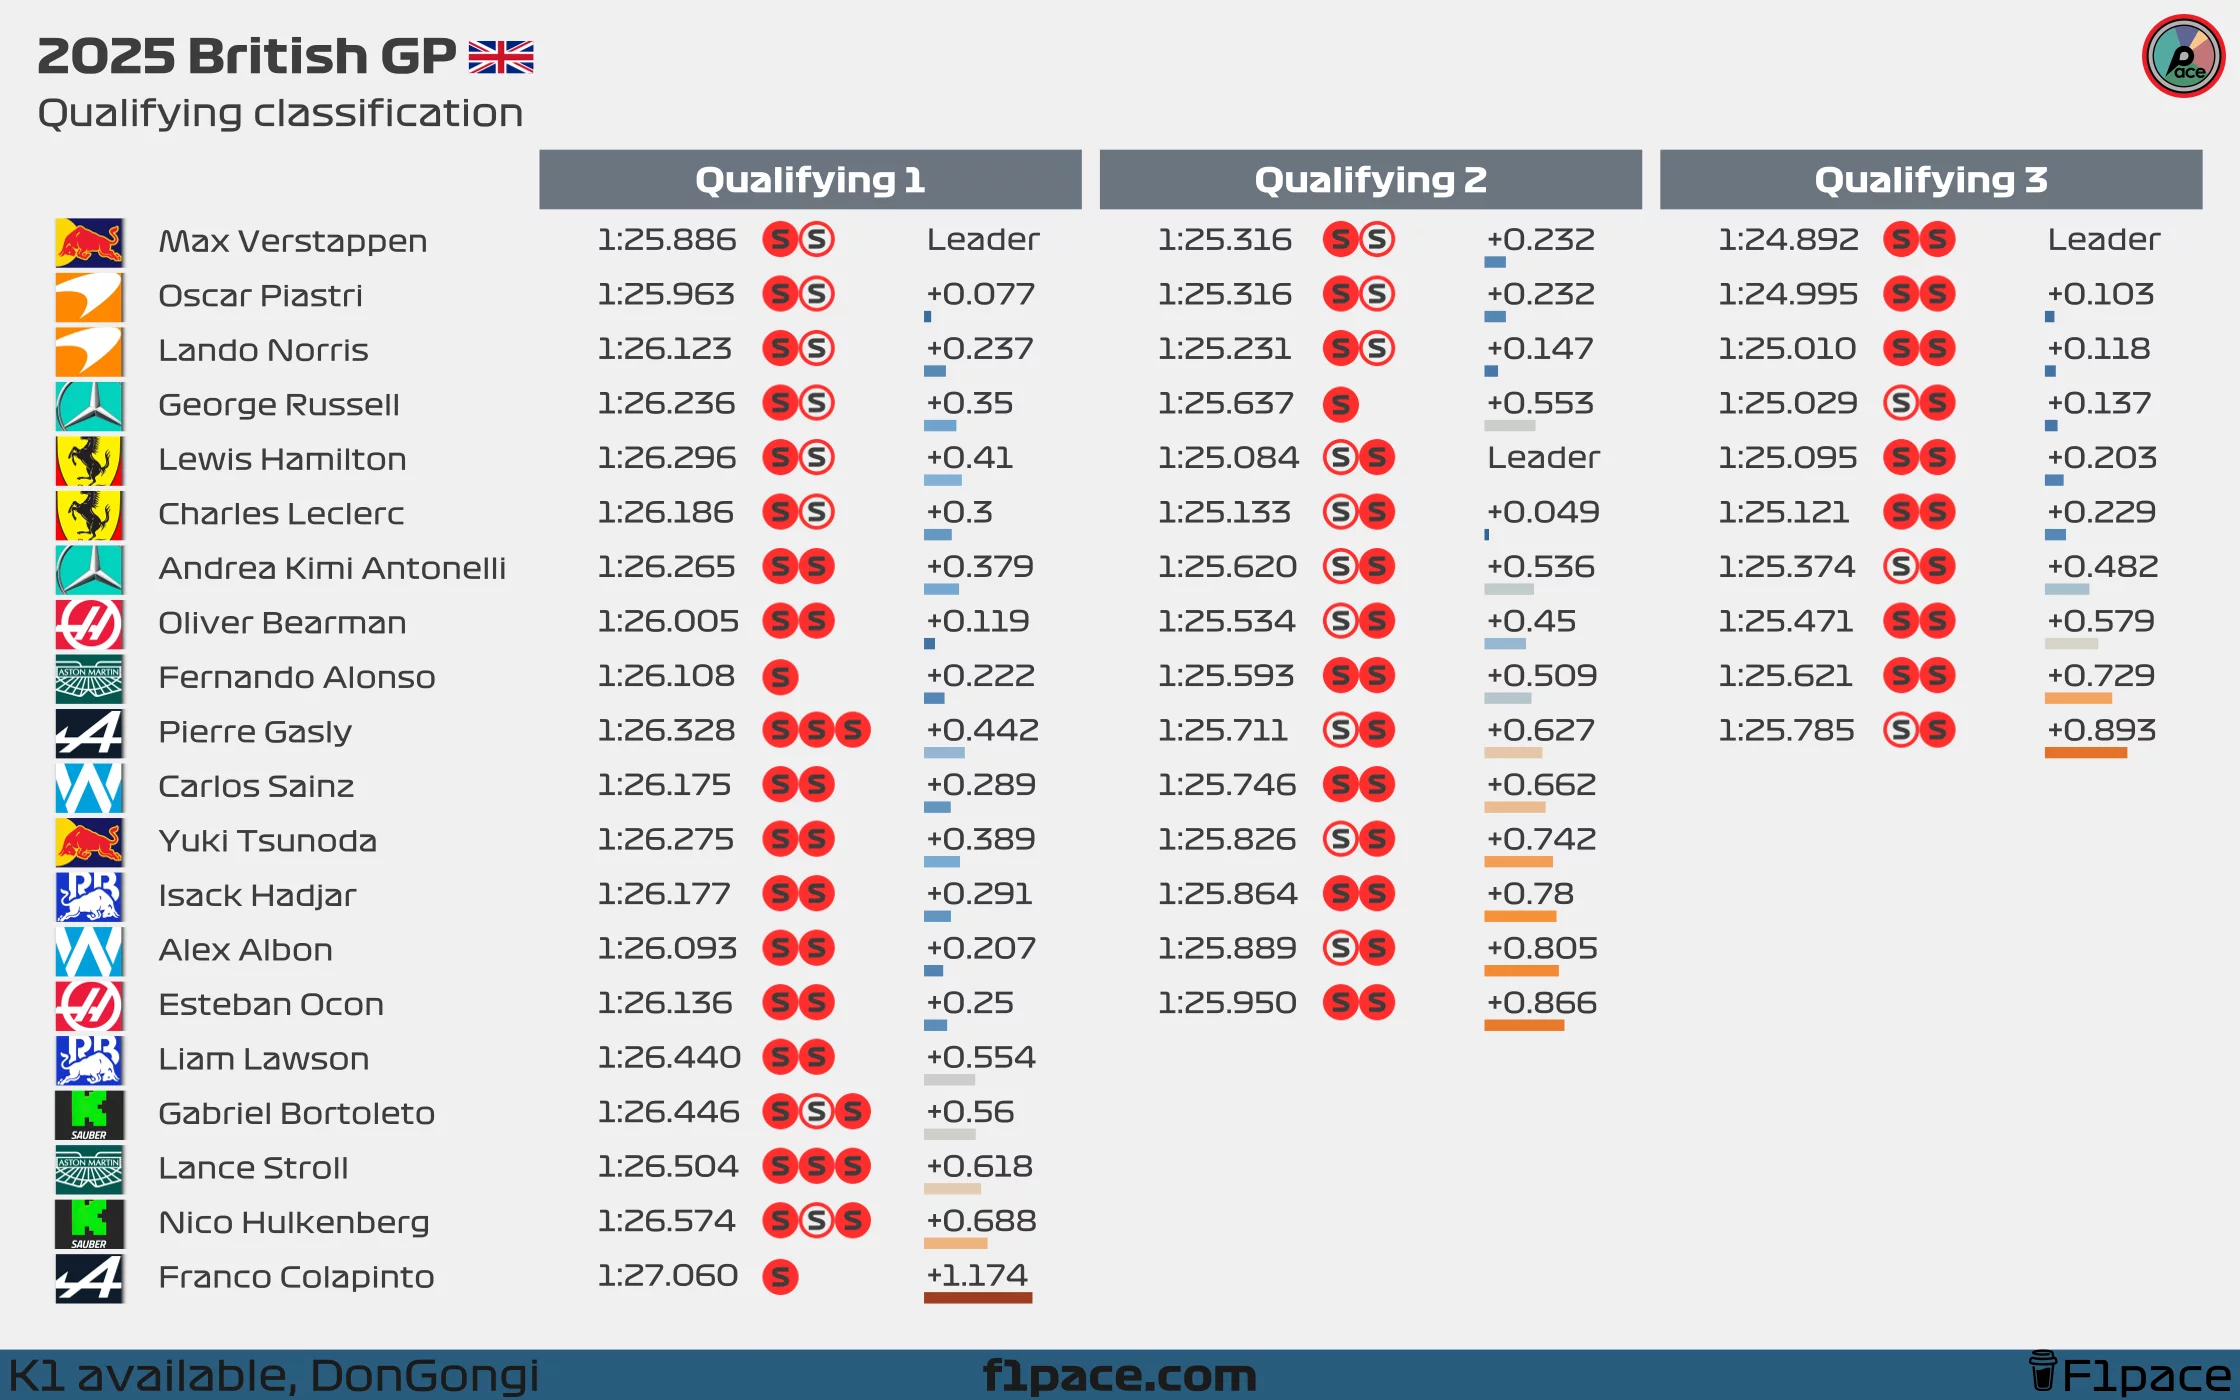Click the Haas logo beside Oliver Bearman
Viewport: 2240px width, 1400px height.
click(89, 624)
